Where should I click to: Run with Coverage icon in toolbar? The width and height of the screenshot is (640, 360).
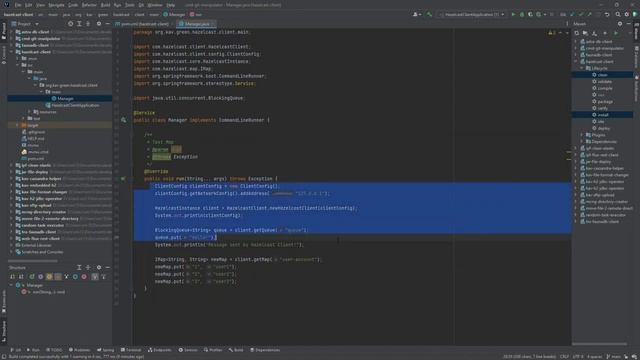click(x=530, y=14)
